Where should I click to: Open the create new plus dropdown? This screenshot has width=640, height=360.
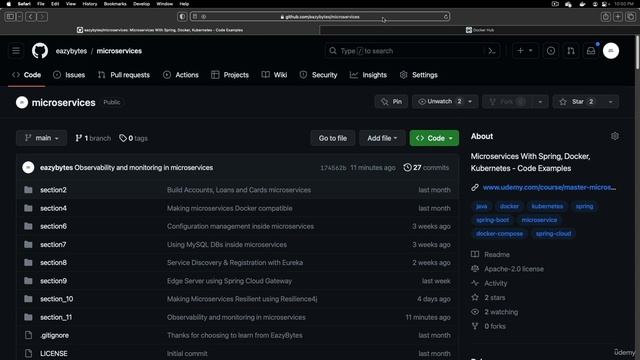click(525, 51)
